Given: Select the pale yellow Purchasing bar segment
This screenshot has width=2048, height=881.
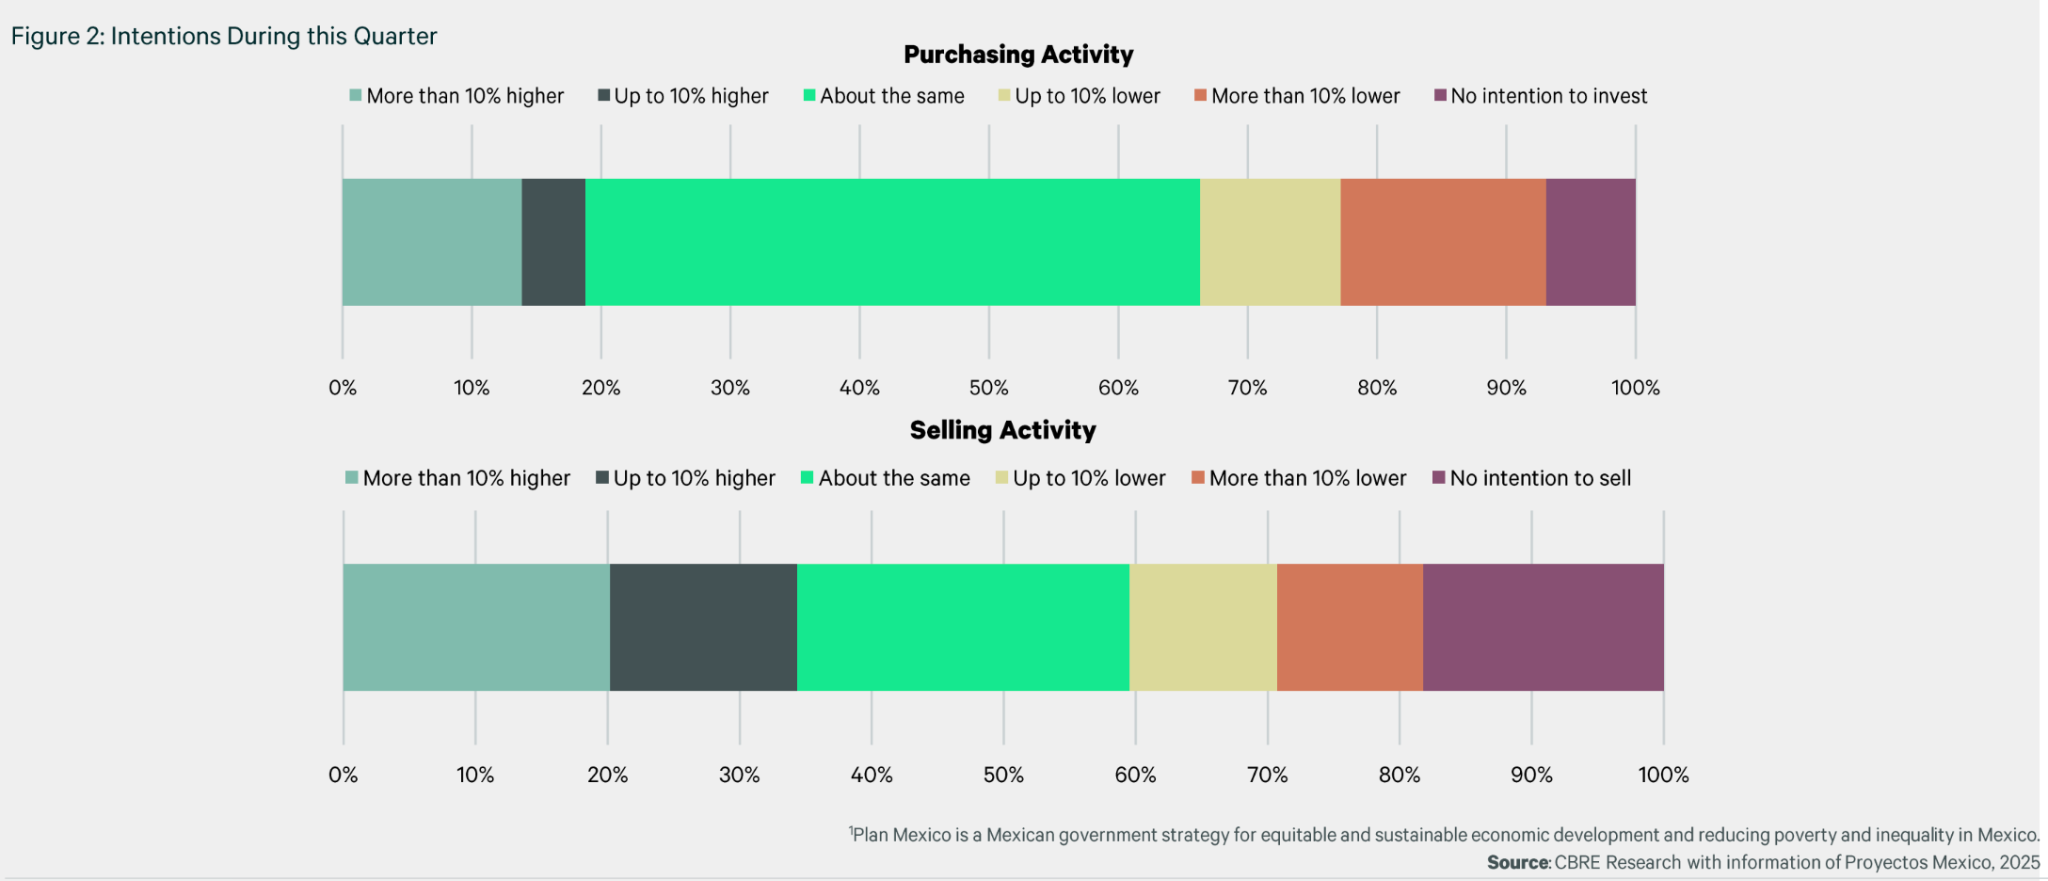Looking at the screenshot, I should click(x=1269, y=242).
